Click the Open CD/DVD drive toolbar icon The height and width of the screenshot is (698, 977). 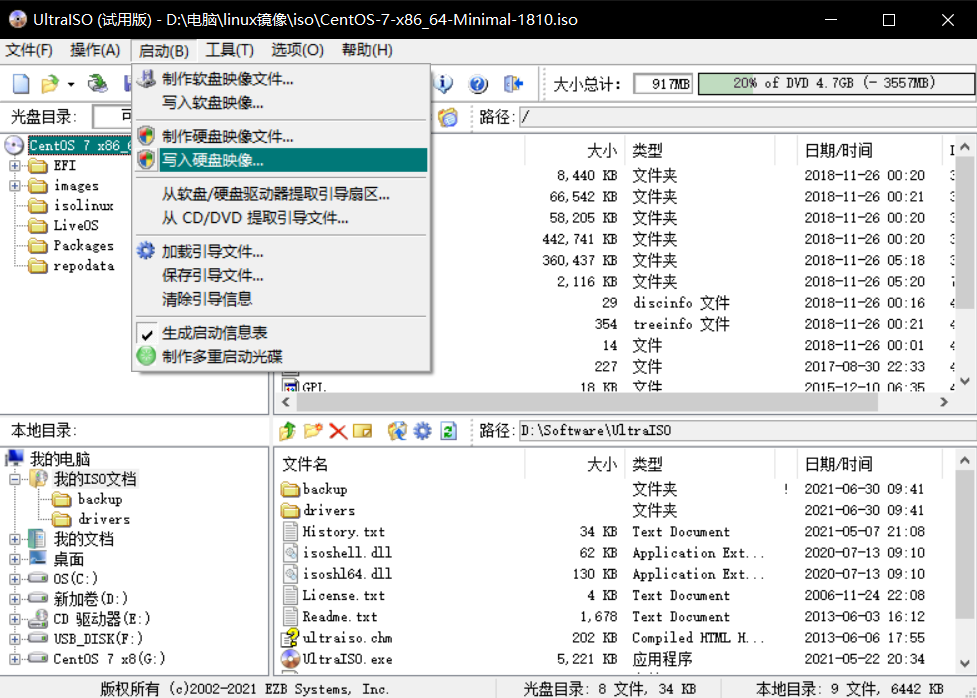coord(97,84)
